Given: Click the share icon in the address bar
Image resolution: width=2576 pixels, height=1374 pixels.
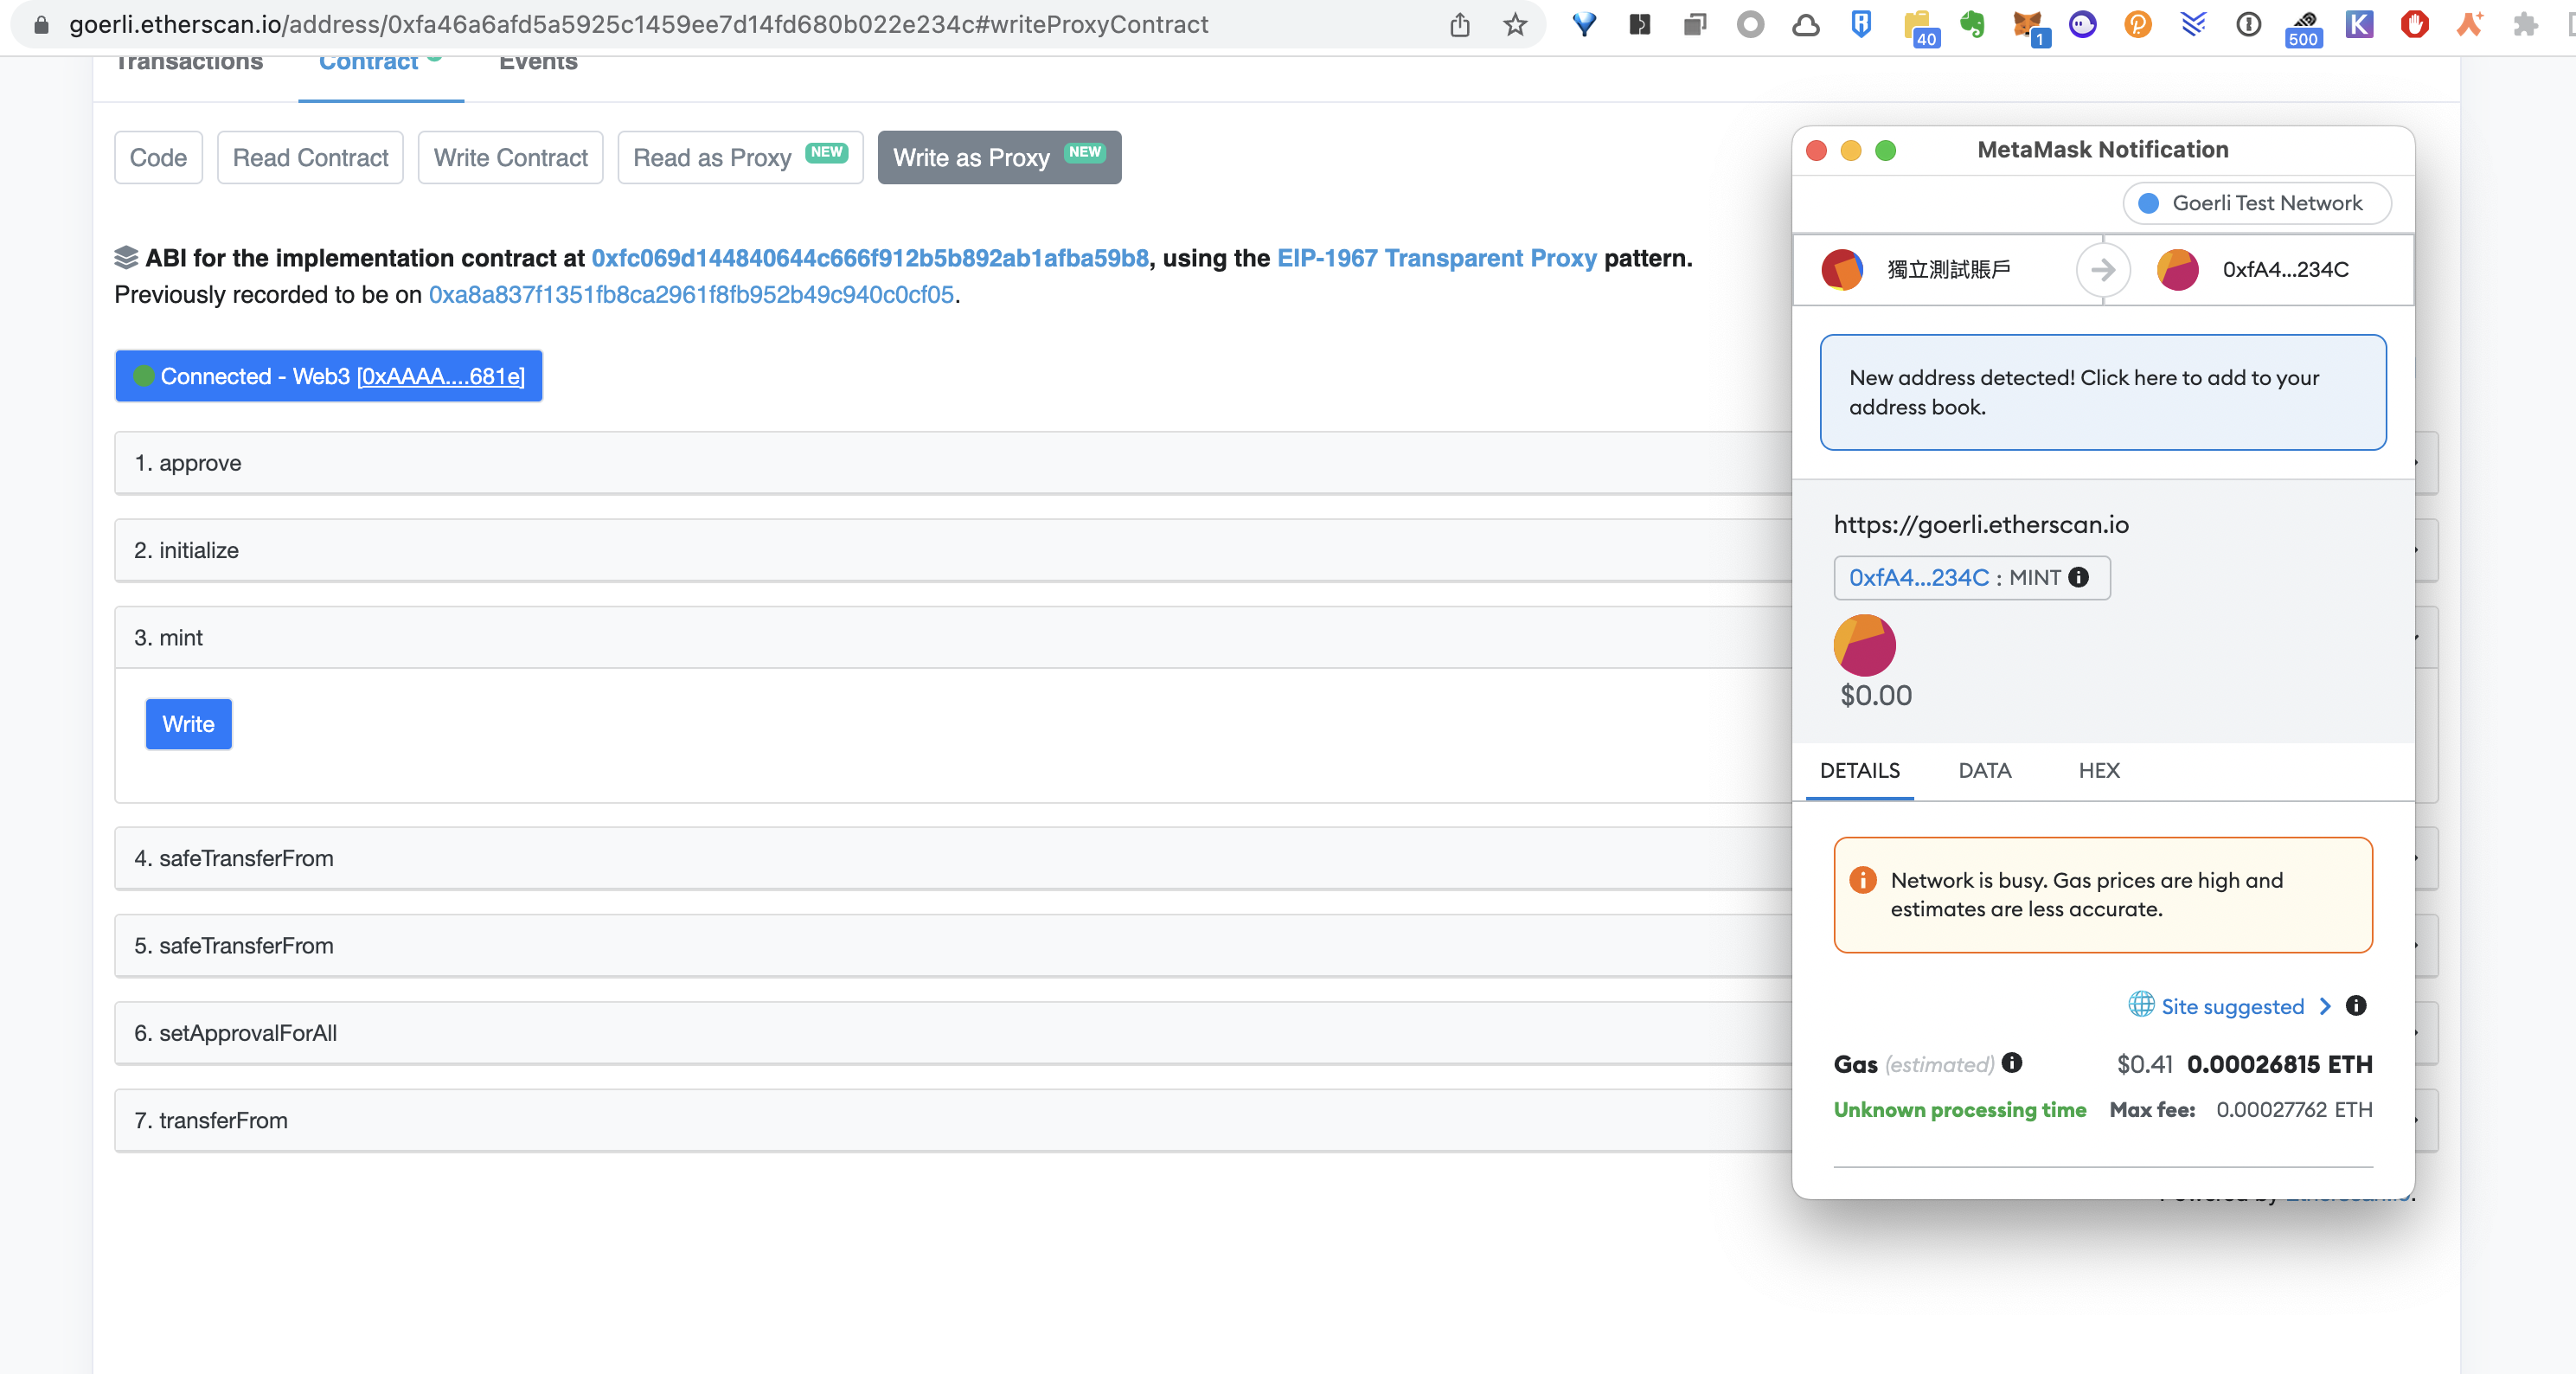Looking at the screenshot, I should pyautogui.click(x=1459, y=25).
